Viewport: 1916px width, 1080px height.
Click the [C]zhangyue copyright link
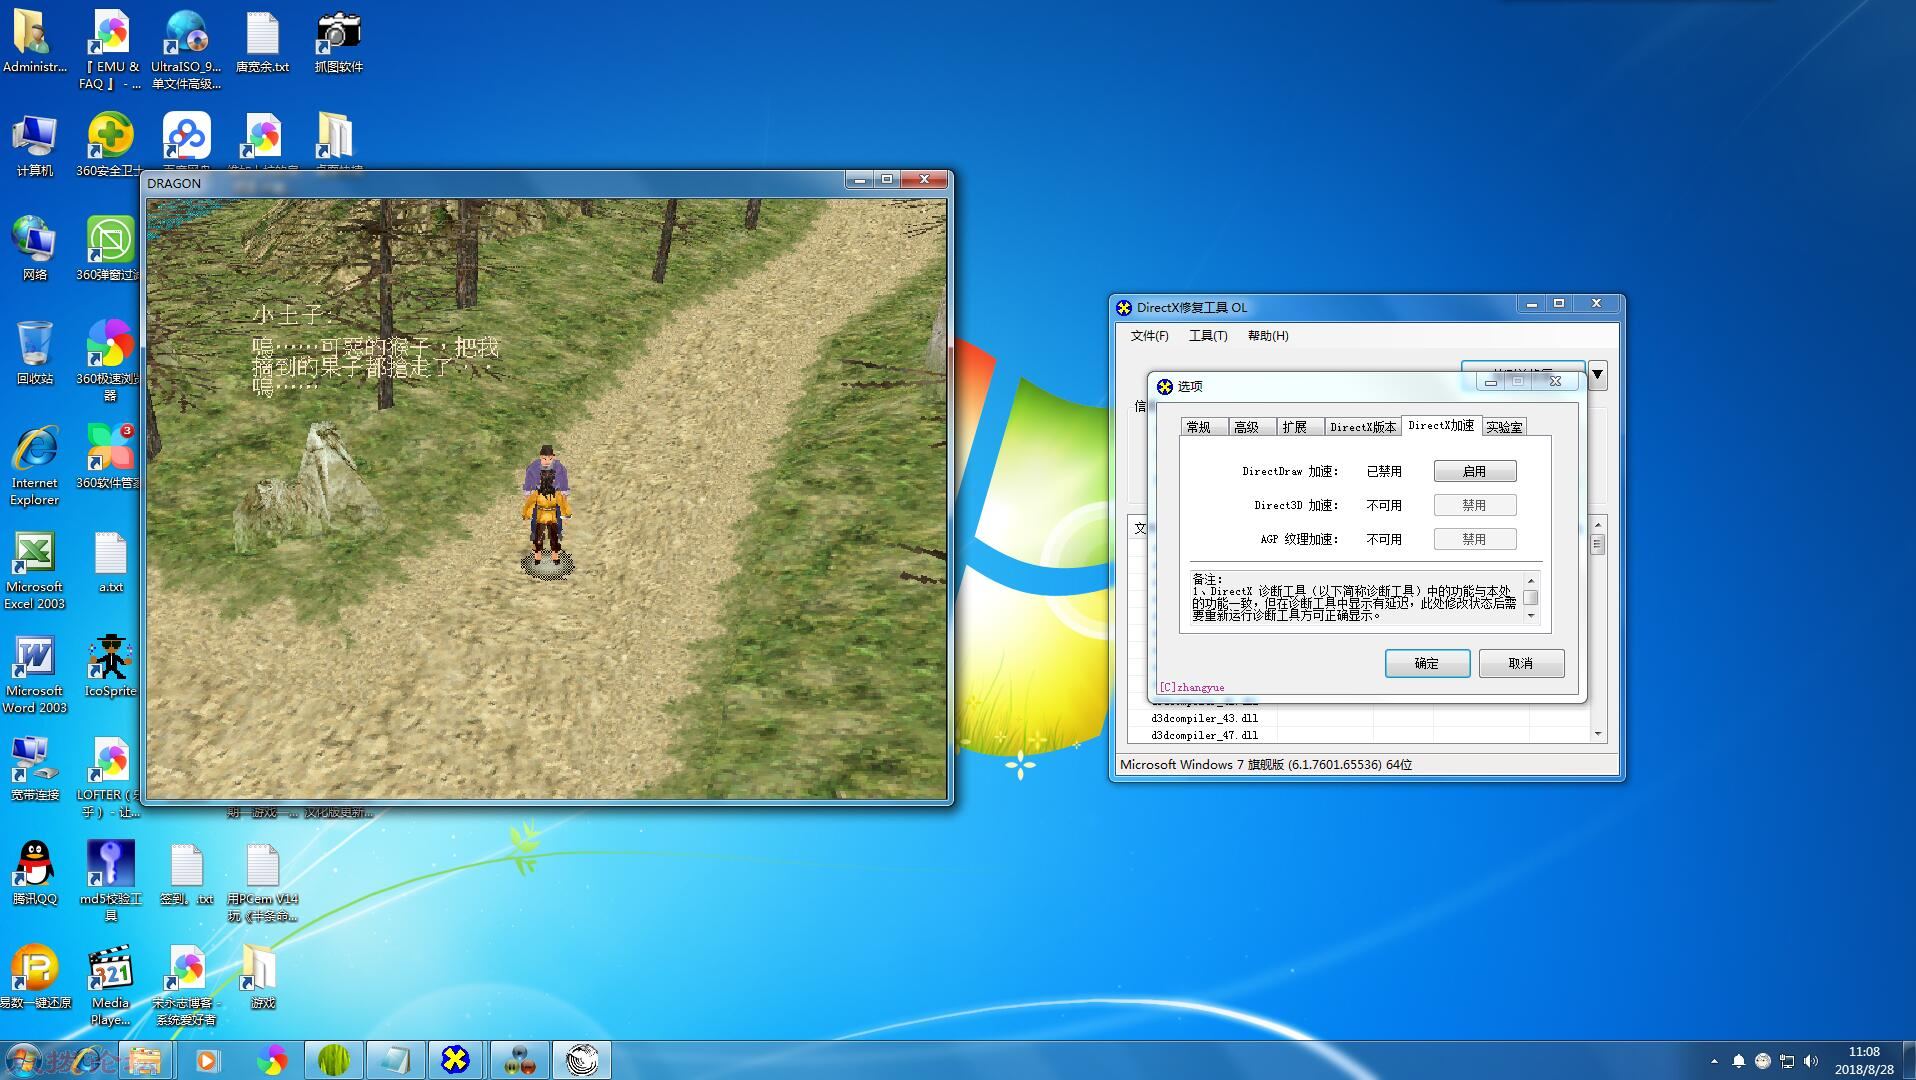point(1191,687)
